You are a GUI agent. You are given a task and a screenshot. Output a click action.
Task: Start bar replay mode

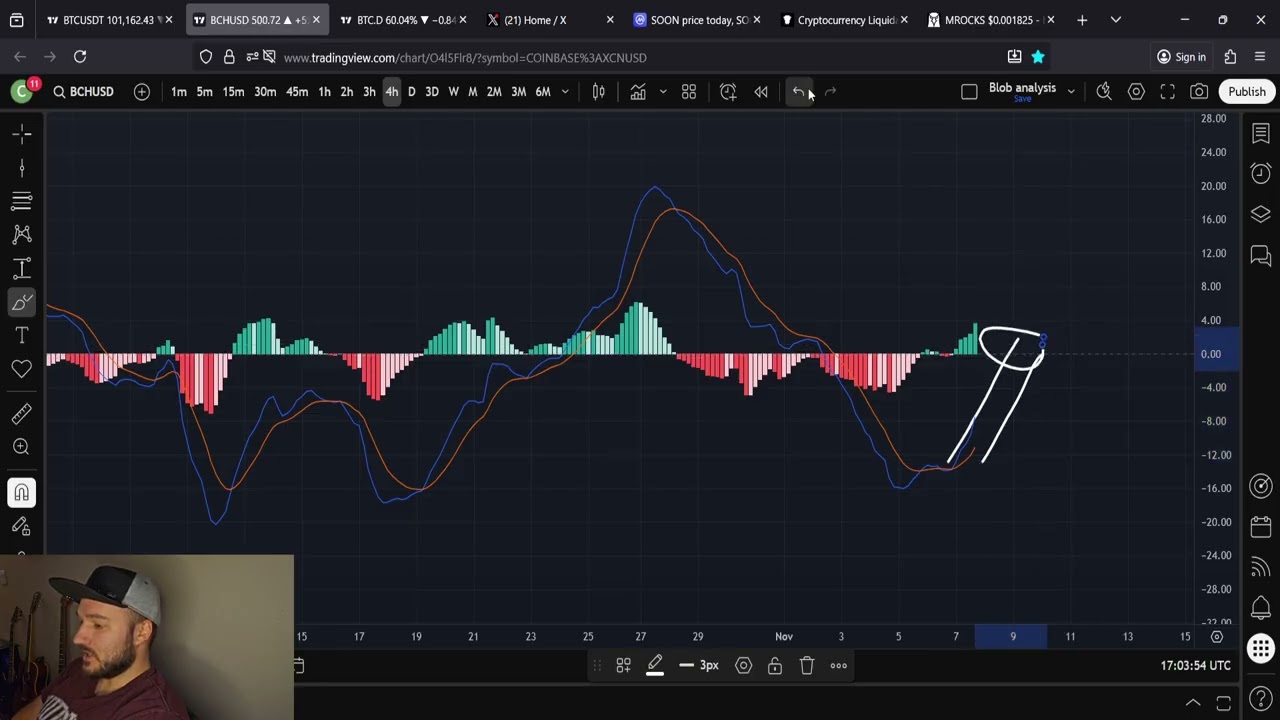[761, 92]
